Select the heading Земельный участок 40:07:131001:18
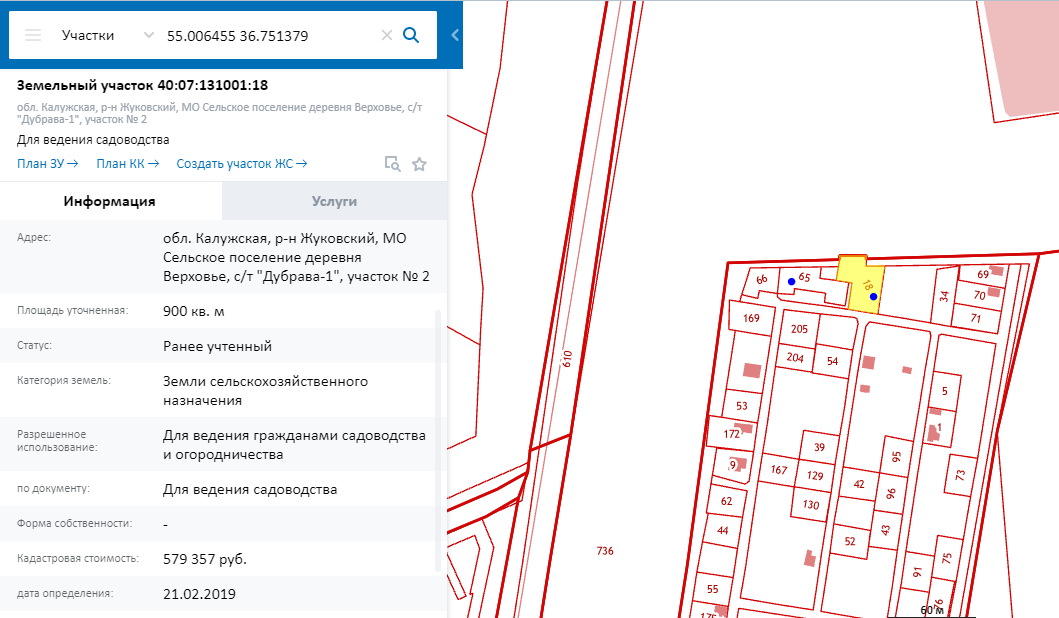Screen dimensions: 1059x618 143,86
